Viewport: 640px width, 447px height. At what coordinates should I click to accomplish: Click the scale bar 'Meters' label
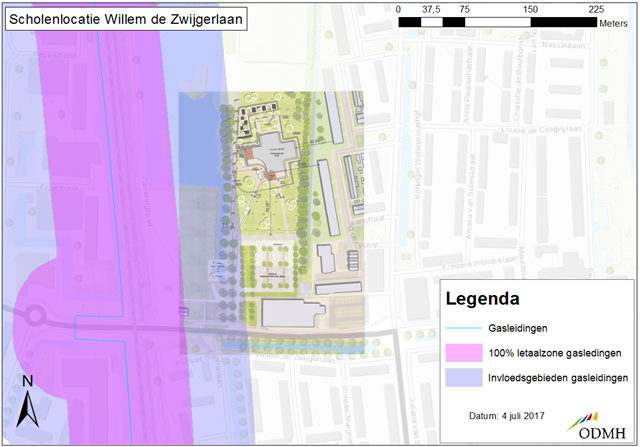click(613, 24)
